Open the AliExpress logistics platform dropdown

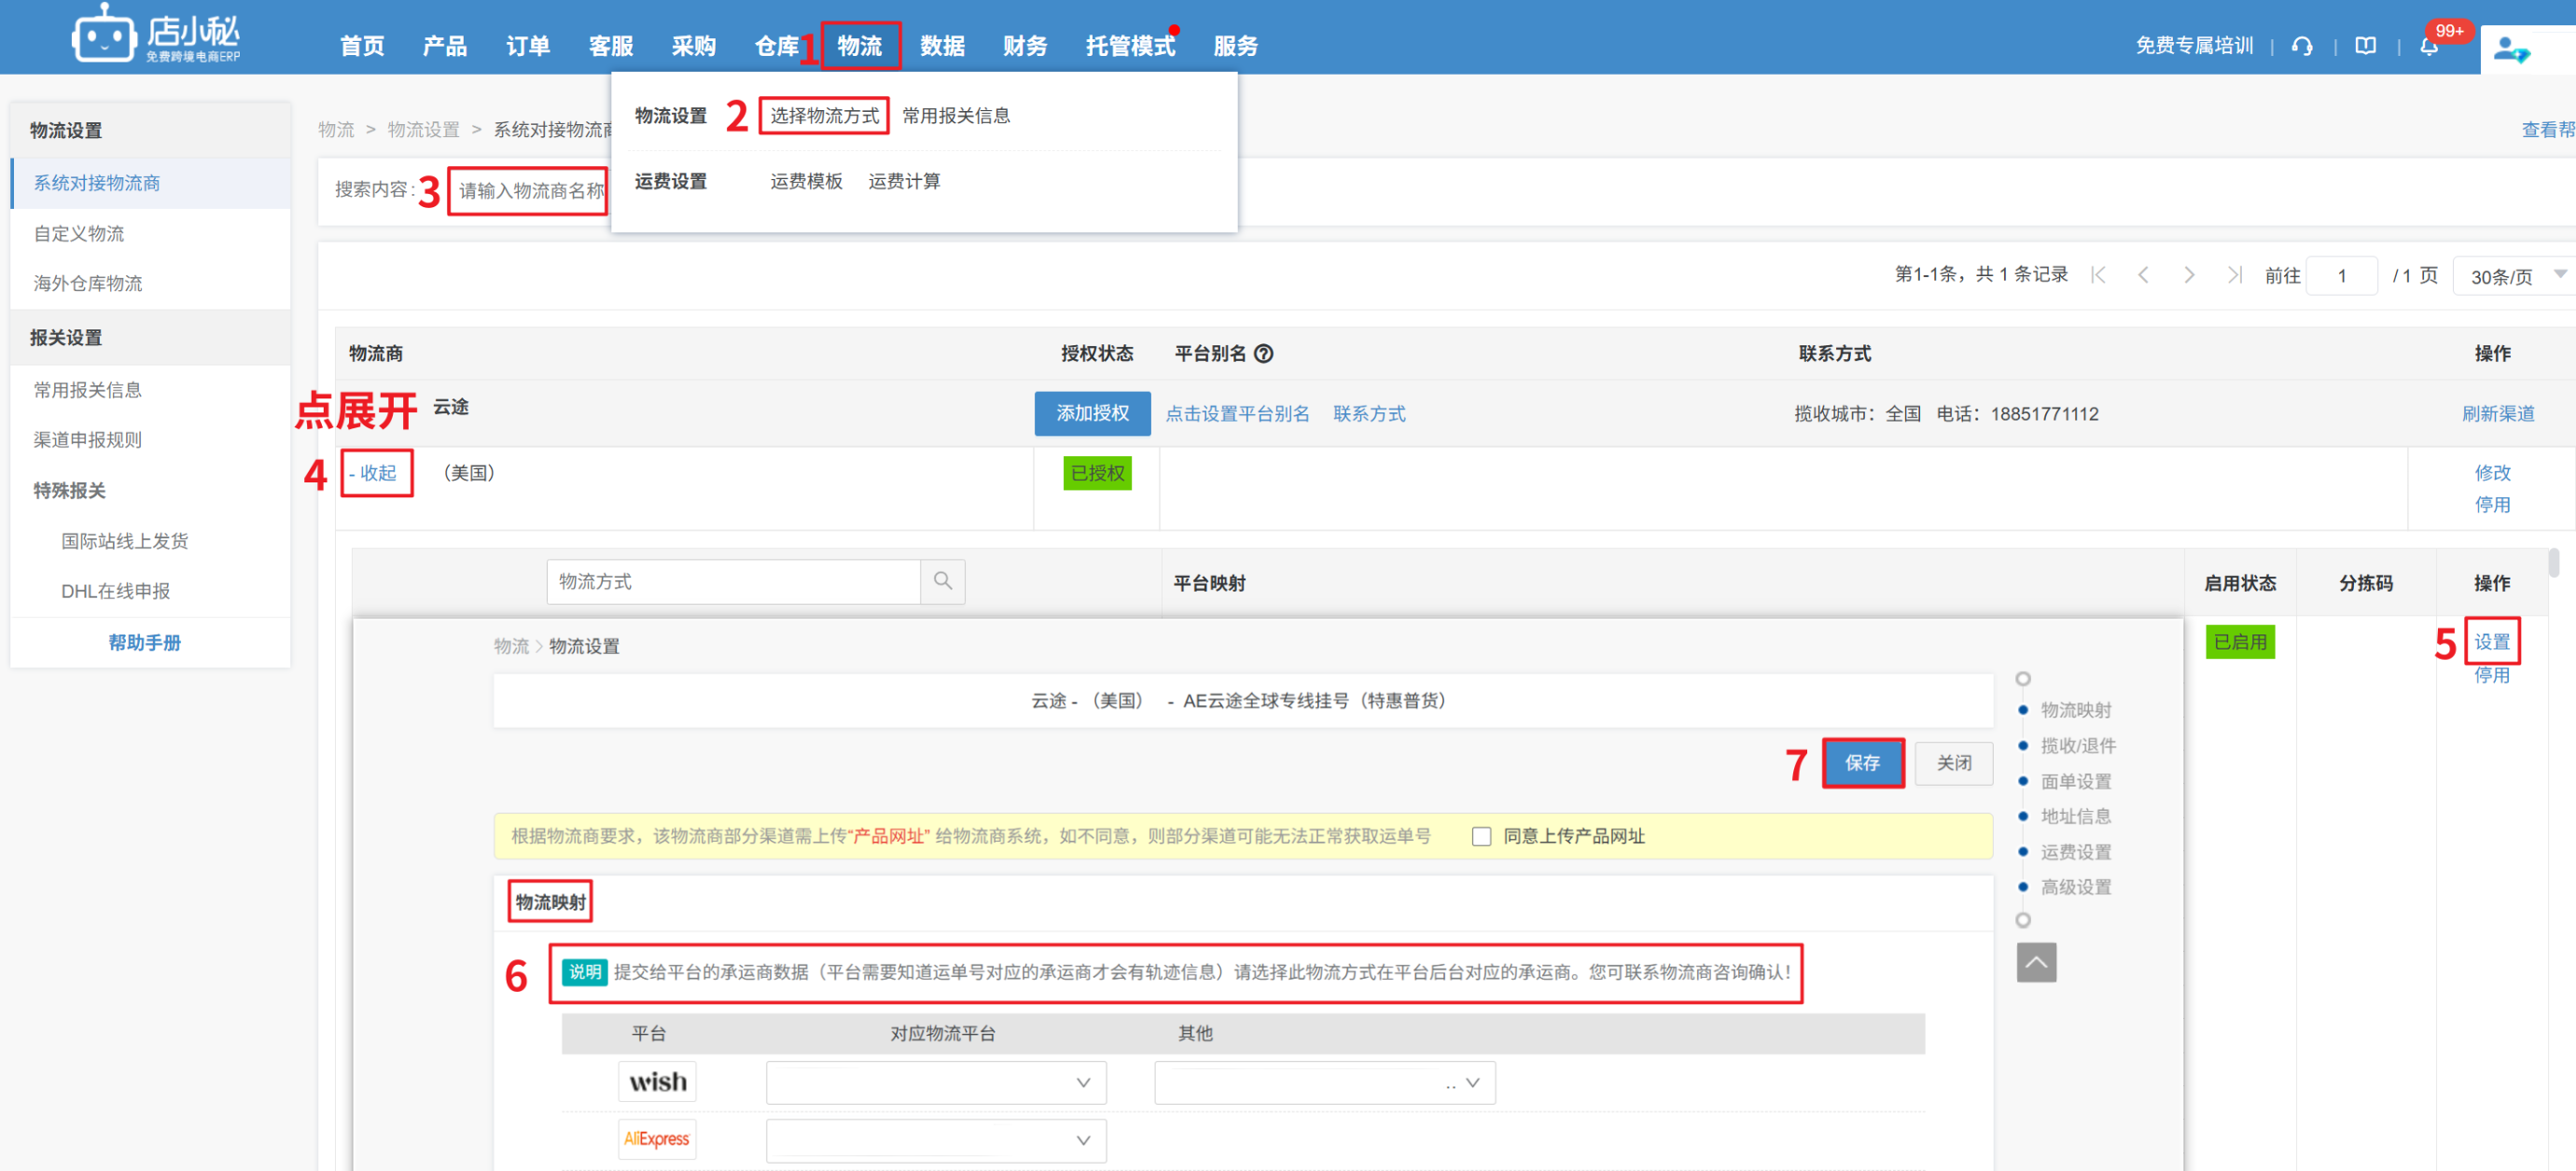click(x=935, y=1140)
